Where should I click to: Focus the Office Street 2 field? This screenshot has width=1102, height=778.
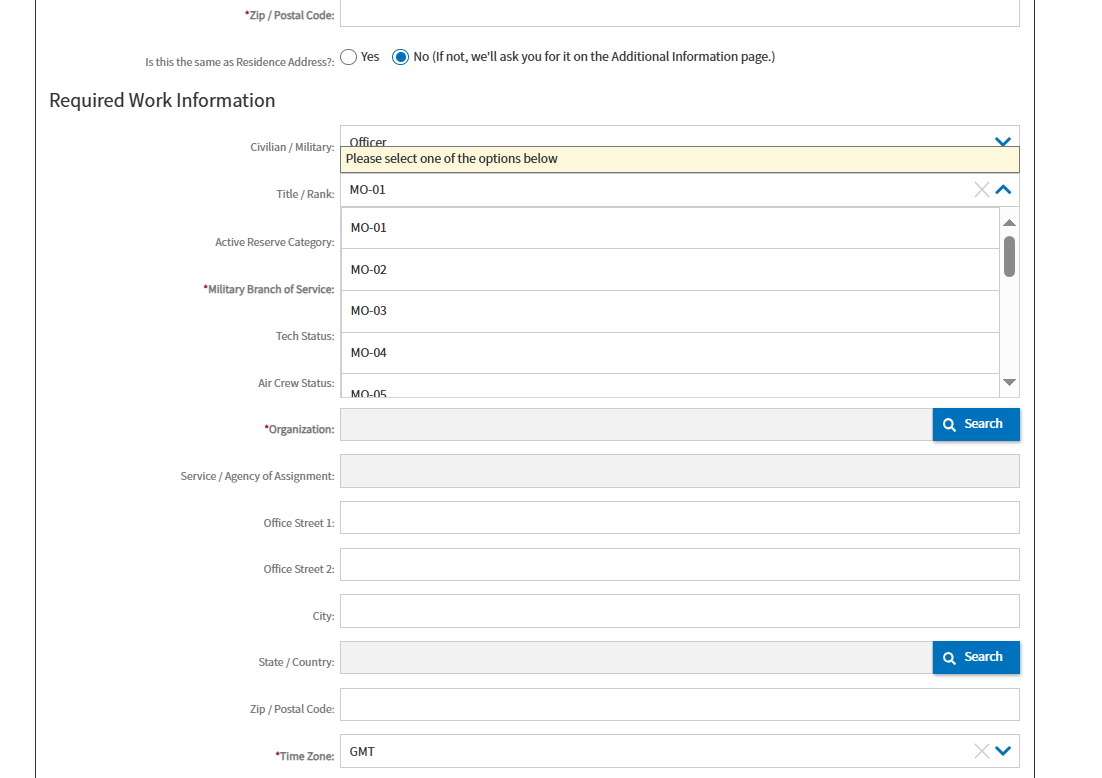click(679, 565)
